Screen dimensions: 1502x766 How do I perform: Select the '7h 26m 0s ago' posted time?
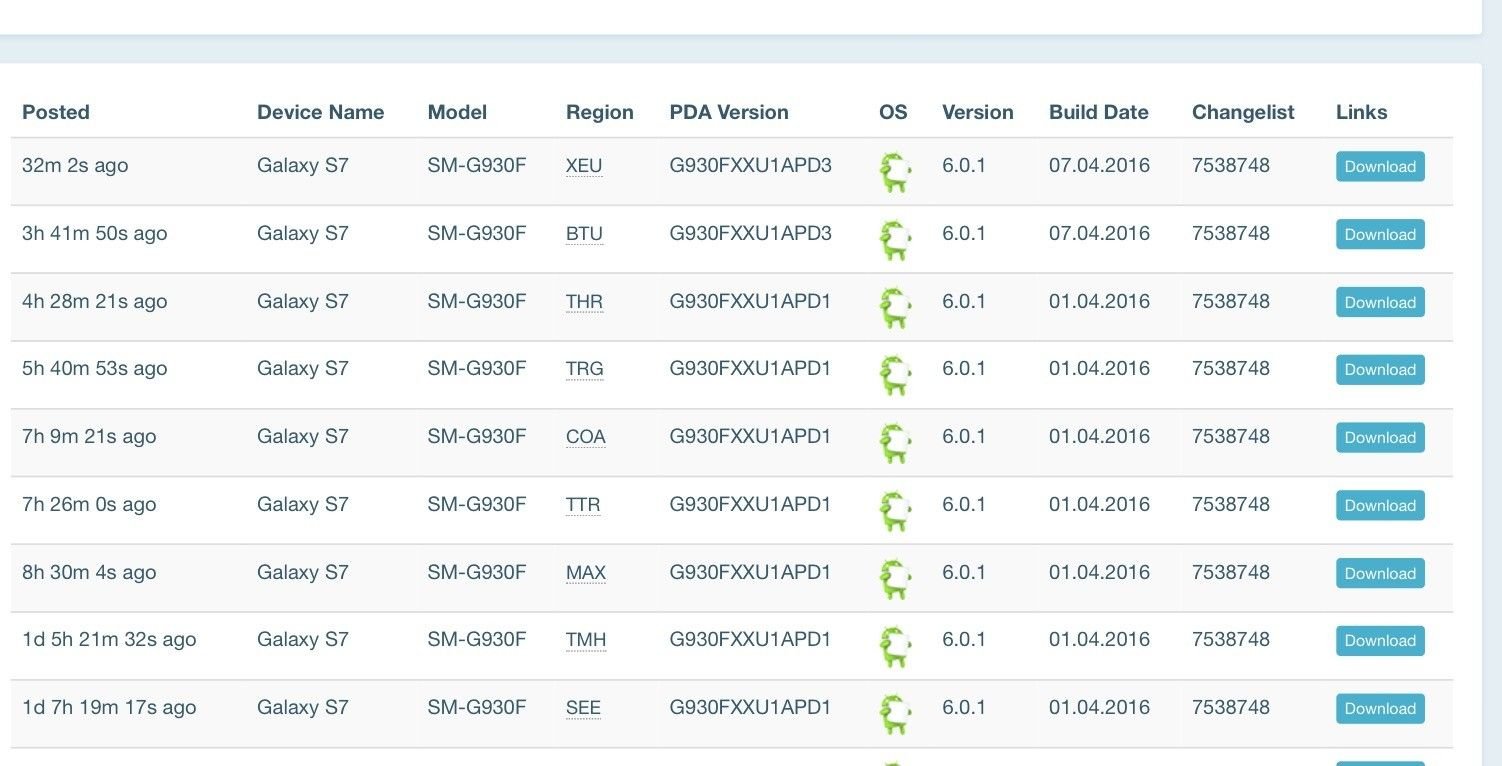(x=90, y=505)
